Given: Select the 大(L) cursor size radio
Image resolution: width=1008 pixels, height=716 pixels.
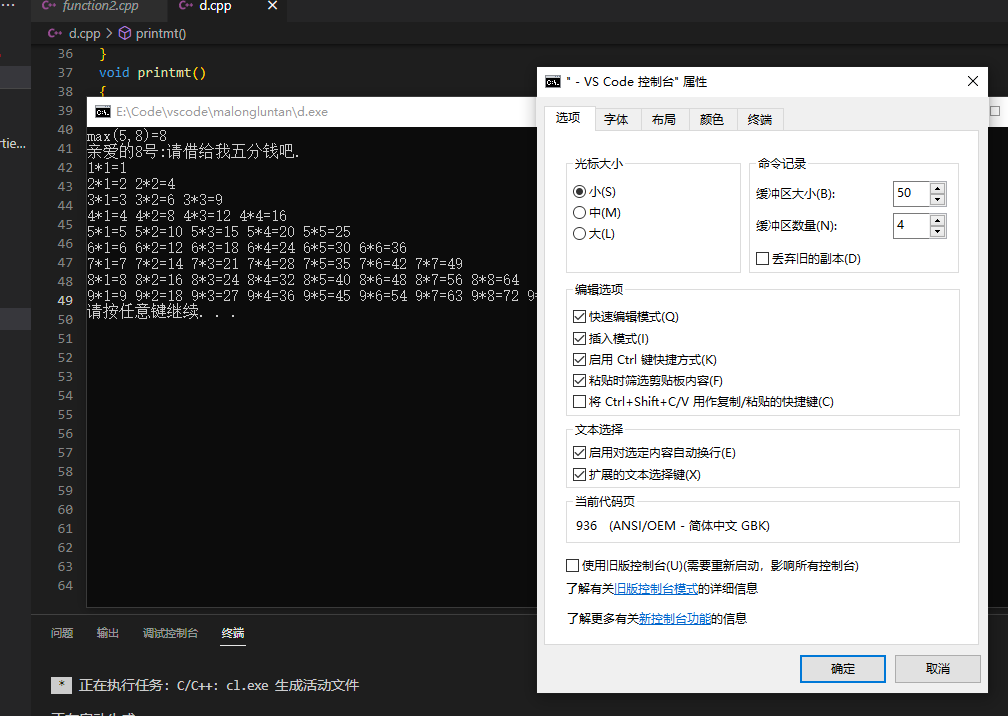Looking at the screenshot, I should (x=579, y=234).
